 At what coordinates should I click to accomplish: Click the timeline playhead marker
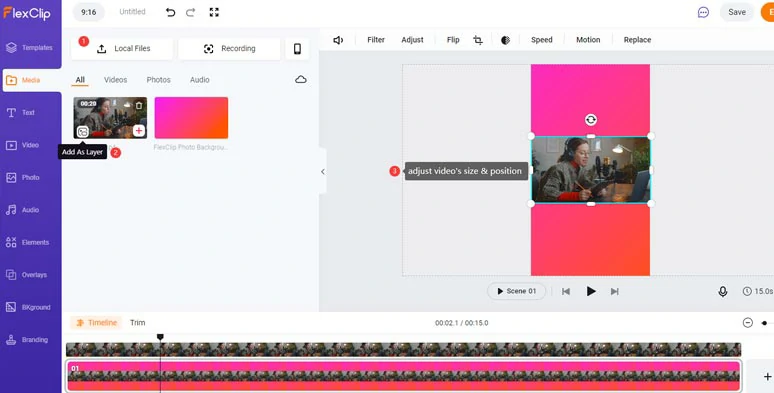160,337
